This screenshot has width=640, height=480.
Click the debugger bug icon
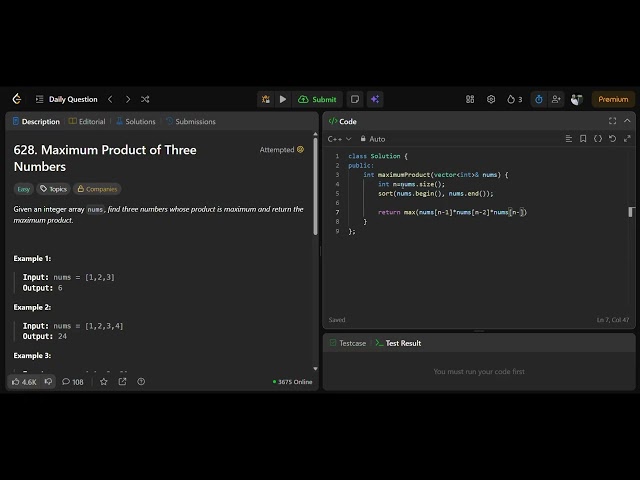[x=266, y=99]
